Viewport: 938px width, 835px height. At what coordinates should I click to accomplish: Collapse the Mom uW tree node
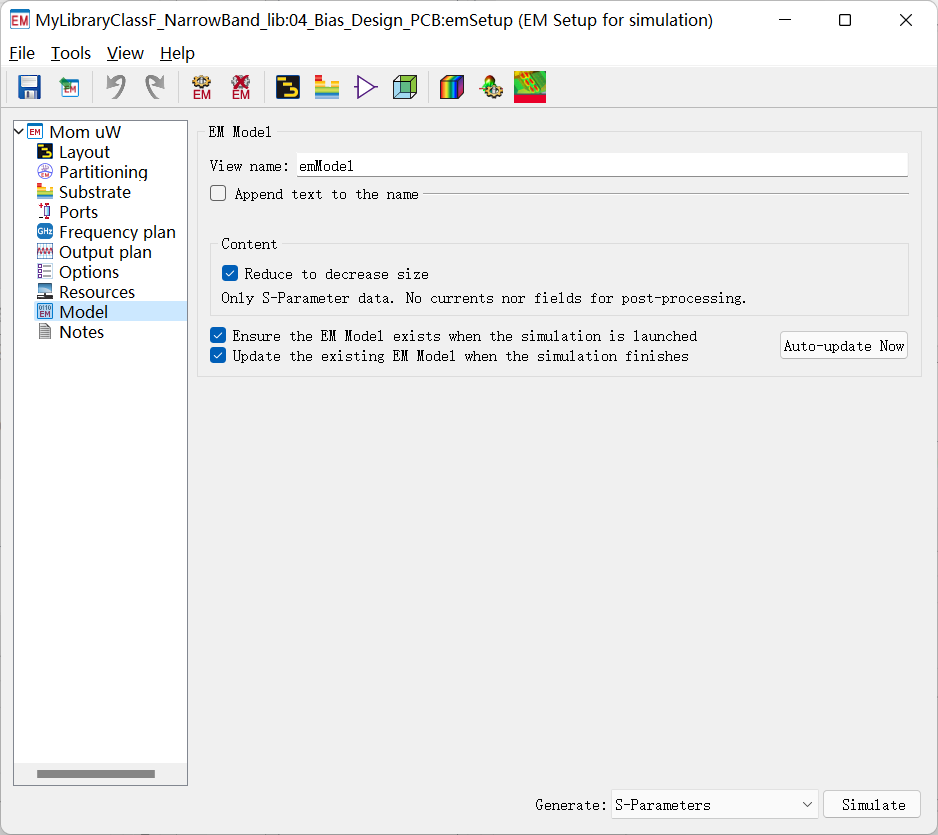point(19,131)
